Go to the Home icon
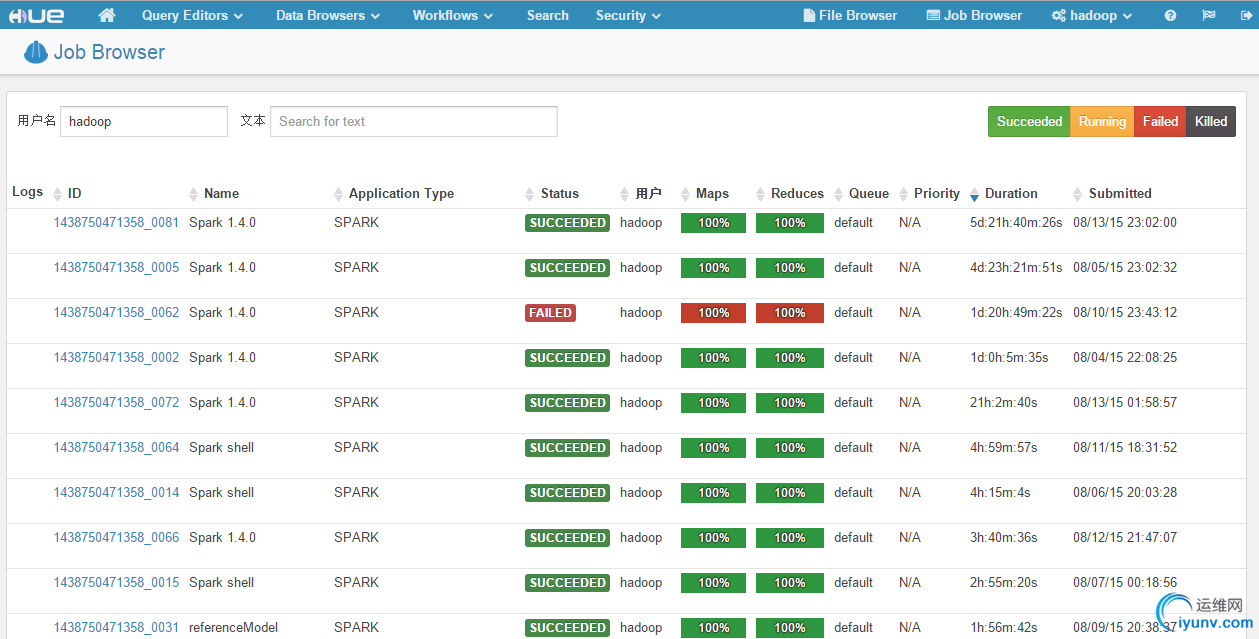This screenshot has width=1259, height=639. (107, 15)
